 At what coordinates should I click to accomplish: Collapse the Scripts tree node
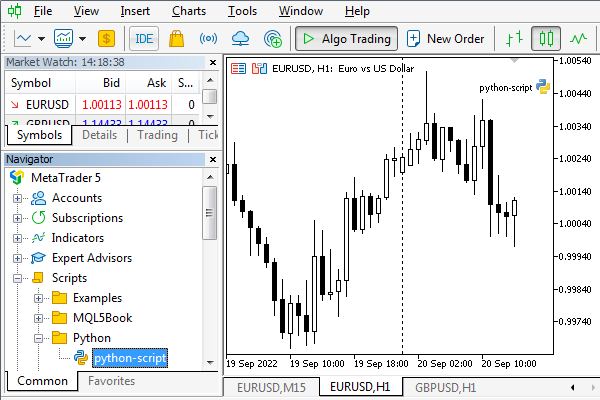[17, 278]
